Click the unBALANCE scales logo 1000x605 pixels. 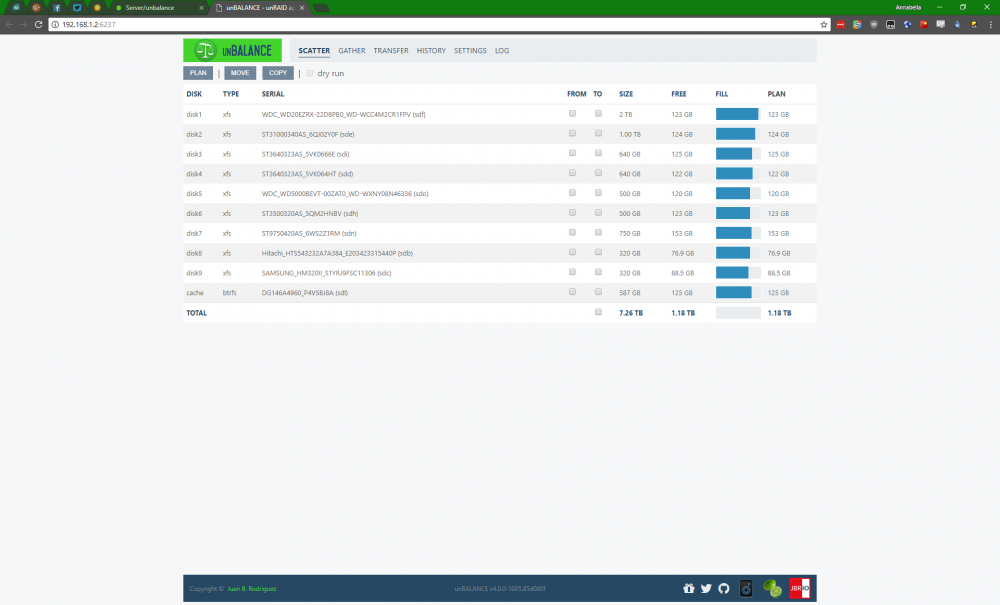pos(232,50)
